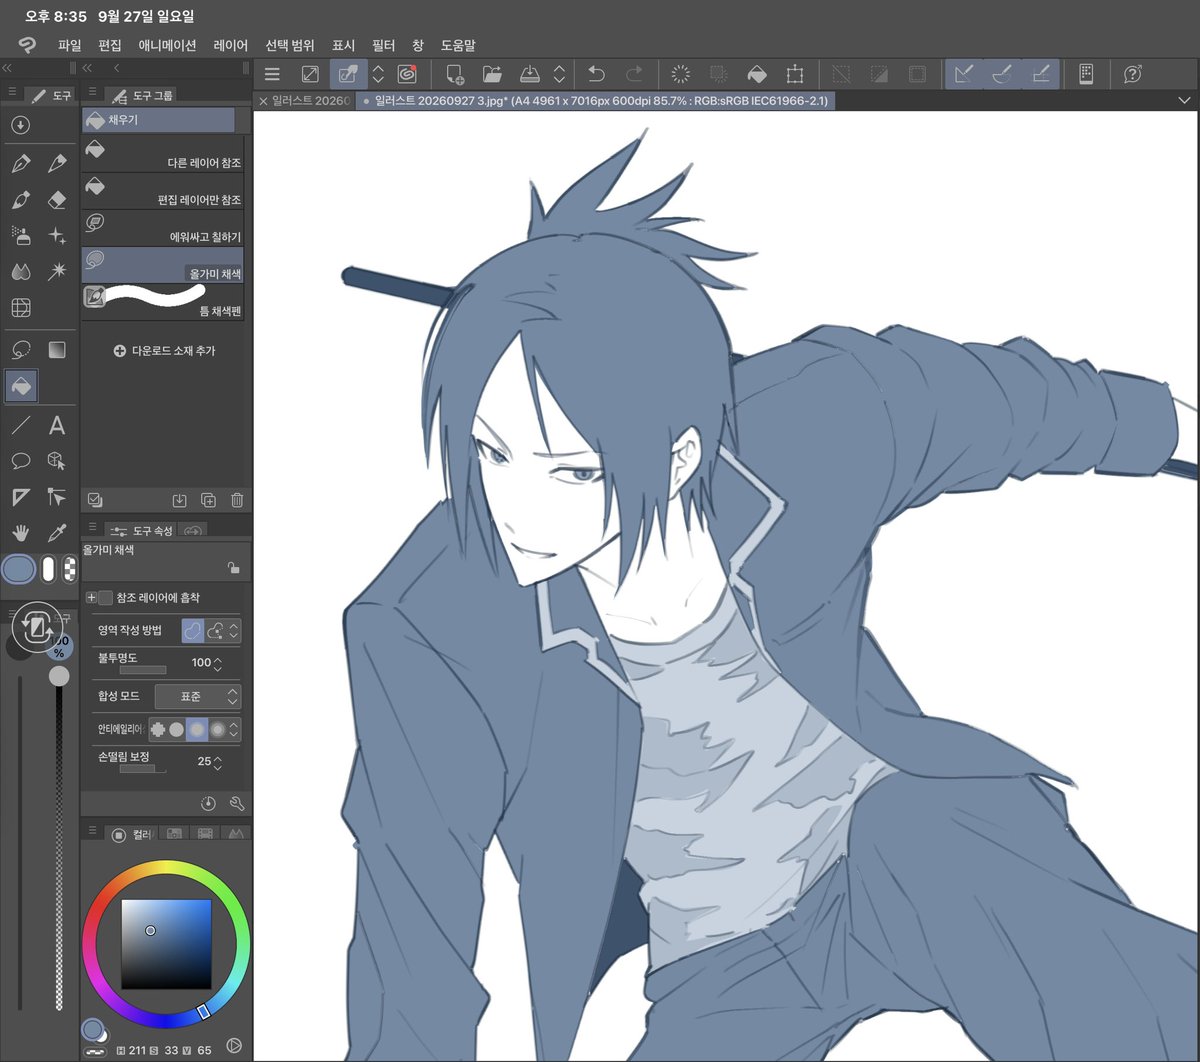Select the 올가미 채색 sub tool
Viewport: 1200px width, 1062px height.
(x=163, y=265)
